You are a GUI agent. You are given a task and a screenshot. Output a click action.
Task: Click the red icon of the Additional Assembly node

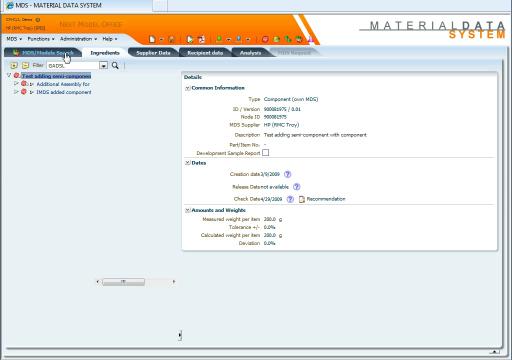coord(24,83)
